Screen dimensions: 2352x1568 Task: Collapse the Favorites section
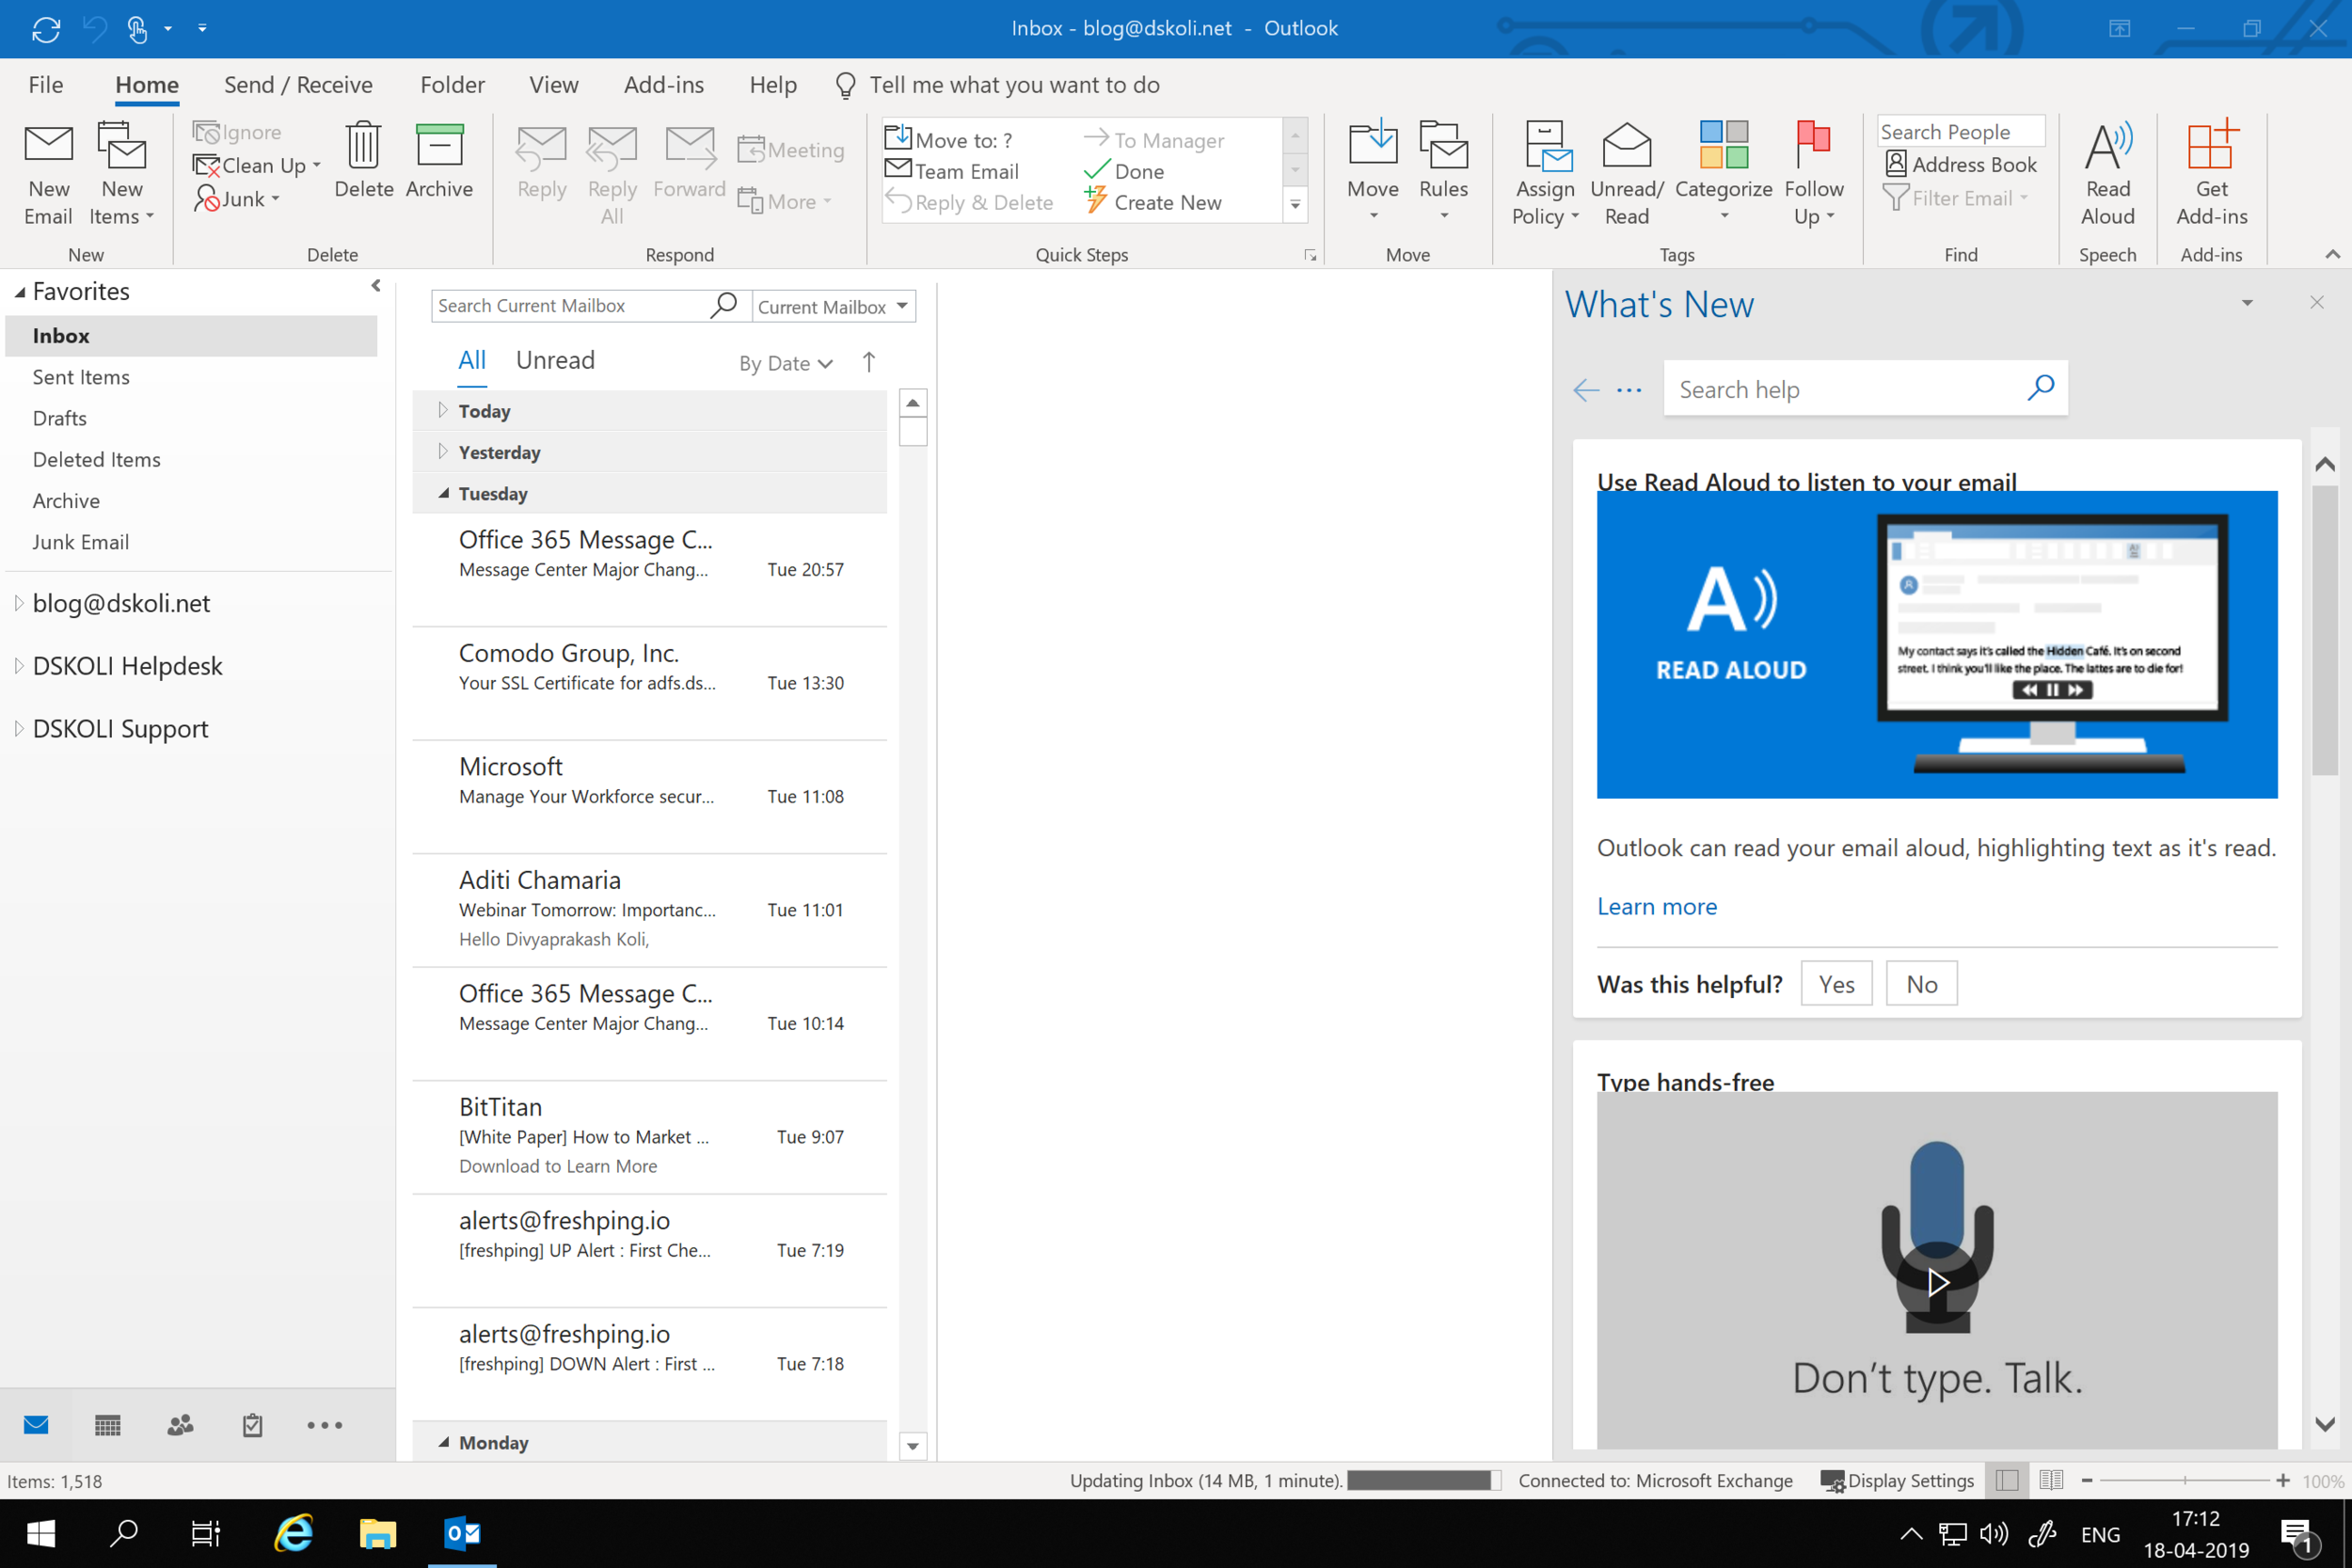point(19,292)
